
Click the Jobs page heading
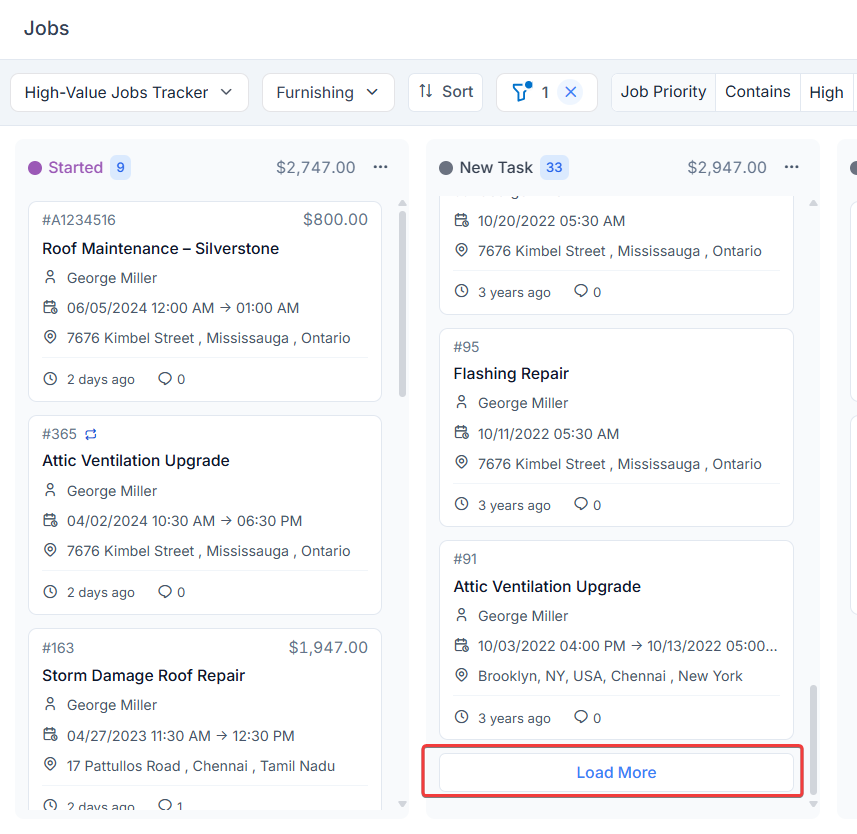click(x=46, y=28)
